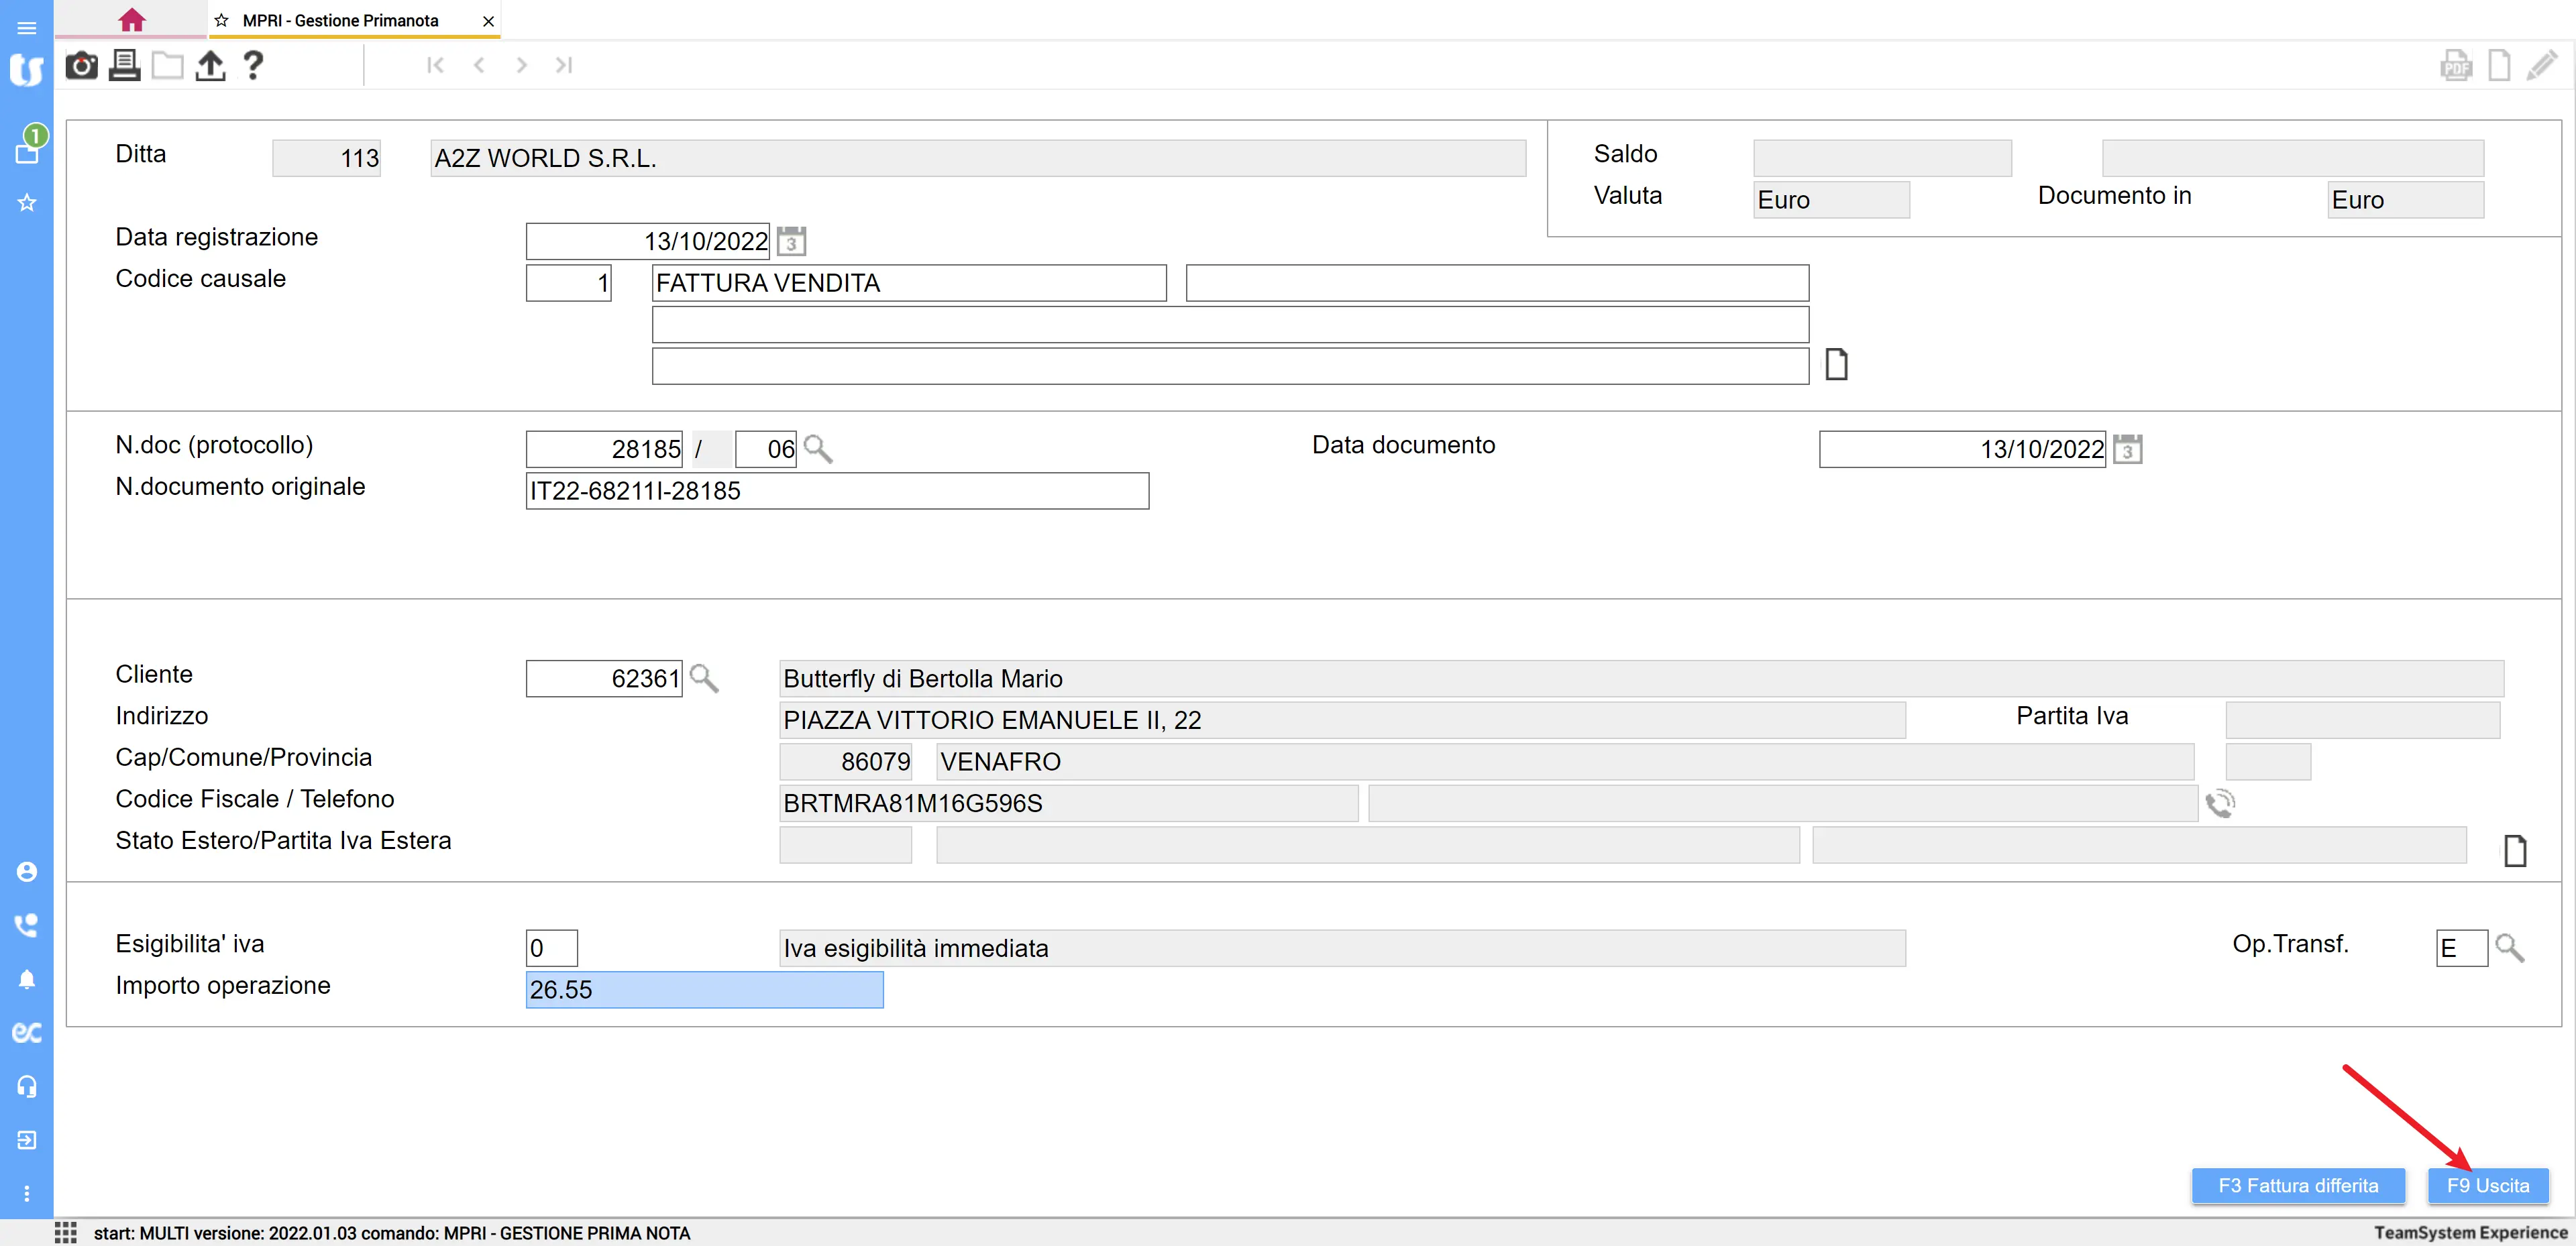Search clients with the Cliente magnifier icon
The image size is (2576, 1246).
[x=704, y=678]
